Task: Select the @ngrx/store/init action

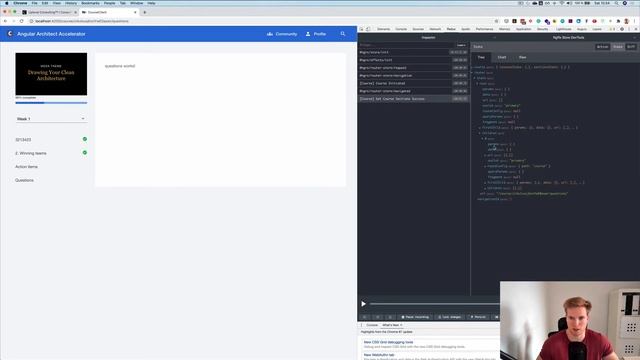Action: click(x=413, y=52)
